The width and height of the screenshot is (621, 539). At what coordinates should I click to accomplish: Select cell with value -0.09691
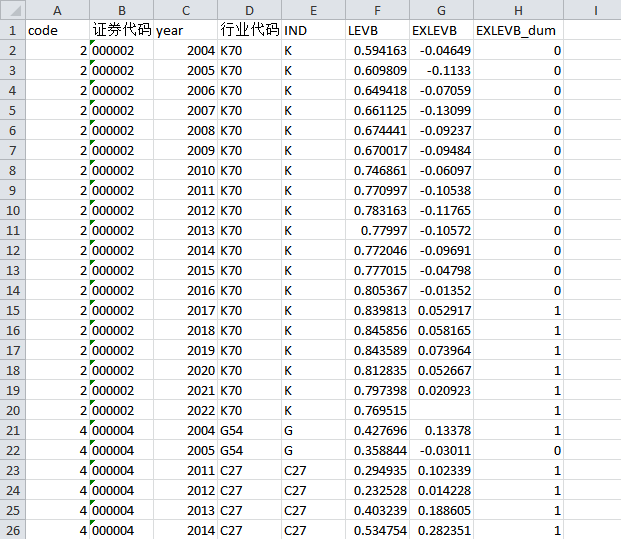click(x=441, y=250)
